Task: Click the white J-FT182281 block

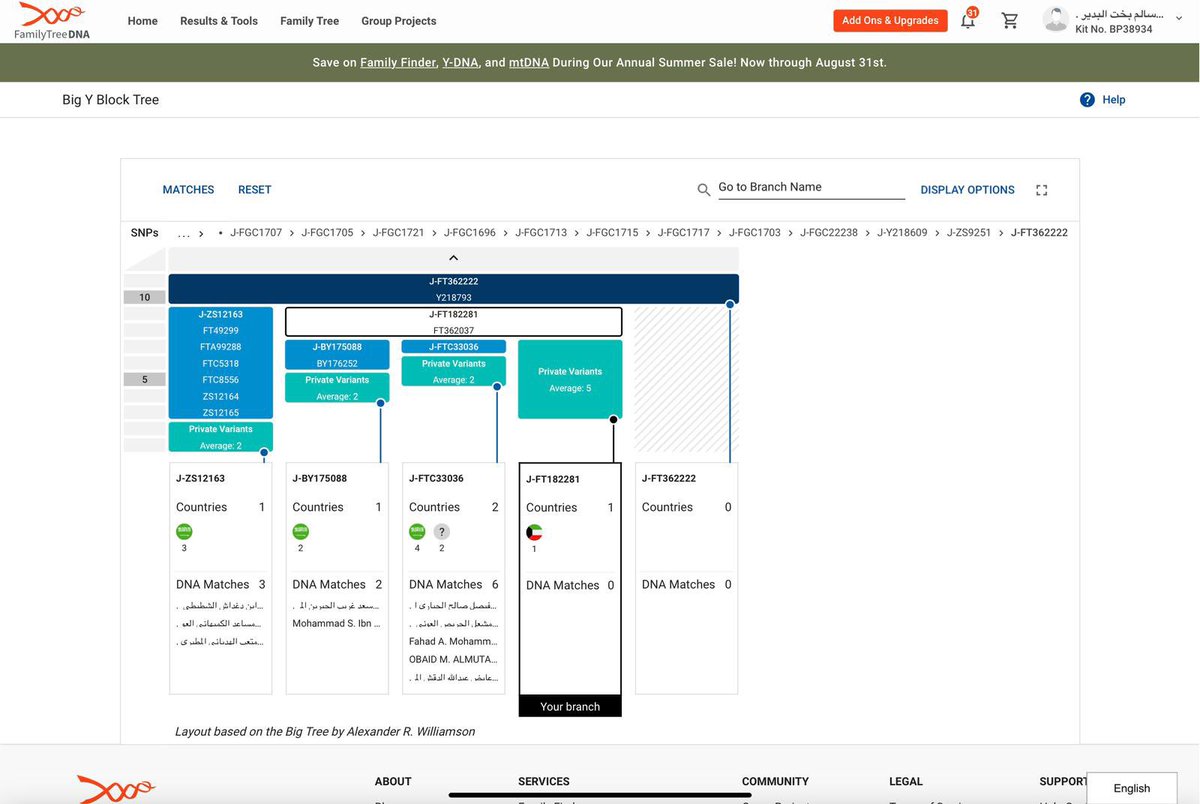Action: coord(453,322)
